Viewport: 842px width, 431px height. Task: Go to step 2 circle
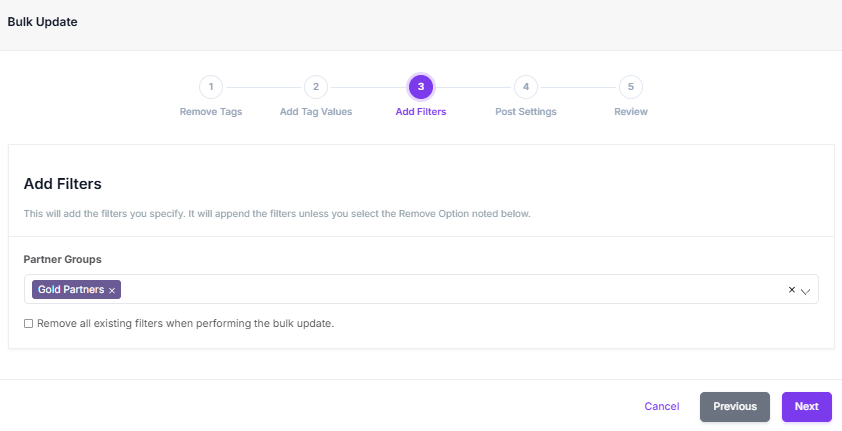[x=316, y=87]
